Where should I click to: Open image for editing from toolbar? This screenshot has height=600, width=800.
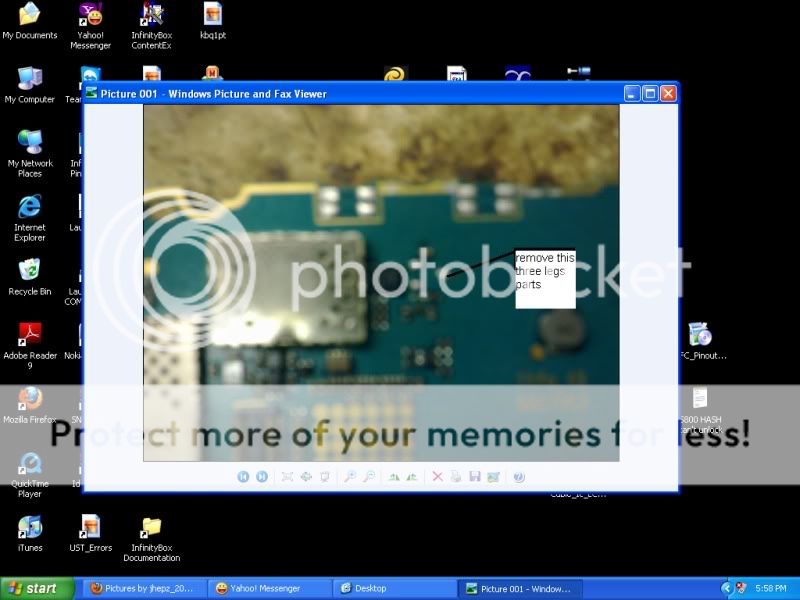[492, 477]
